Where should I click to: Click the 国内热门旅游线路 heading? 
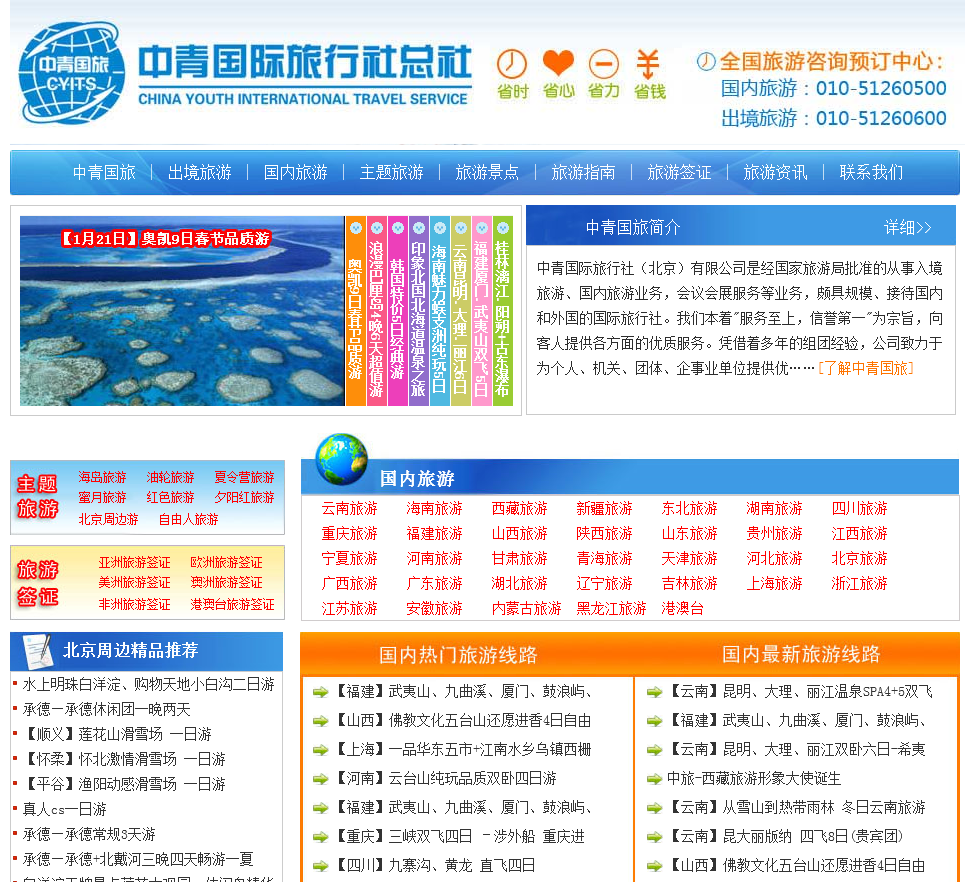pos(458,655)
